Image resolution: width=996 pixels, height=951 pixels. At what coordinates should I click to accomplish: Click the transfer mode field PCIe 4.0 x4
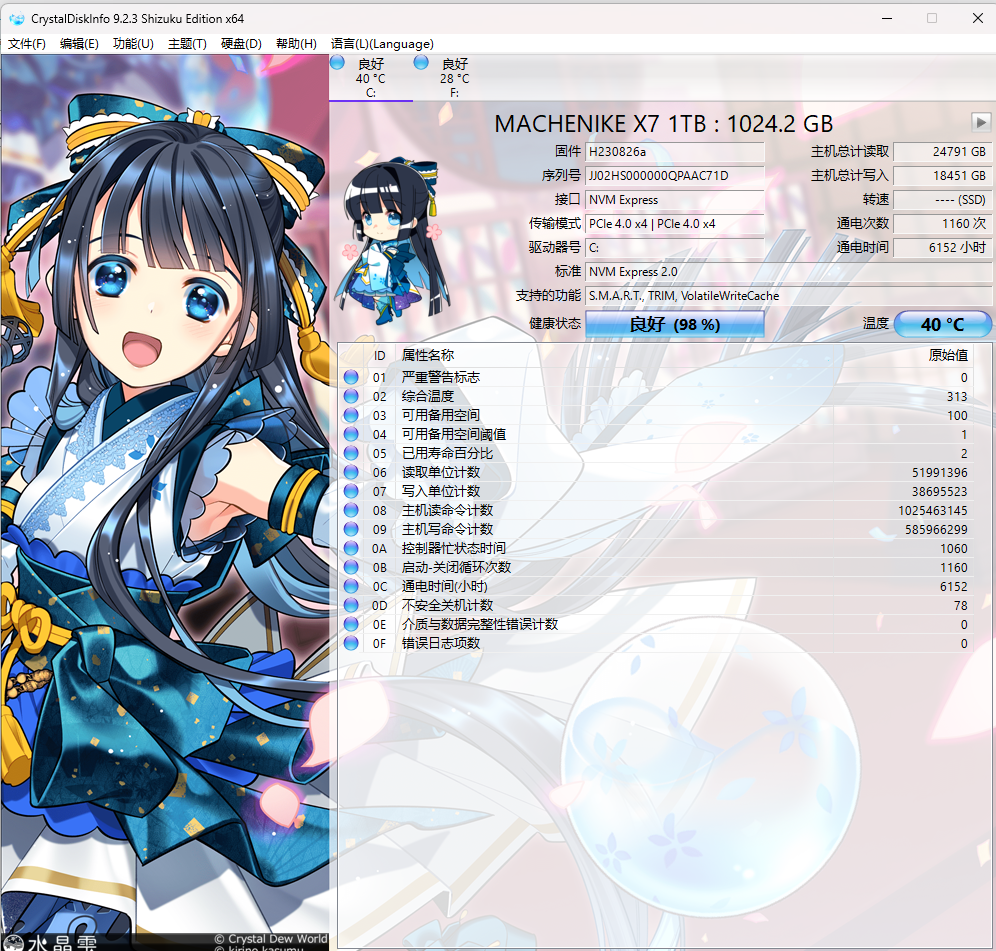click(x=675, y=224)
